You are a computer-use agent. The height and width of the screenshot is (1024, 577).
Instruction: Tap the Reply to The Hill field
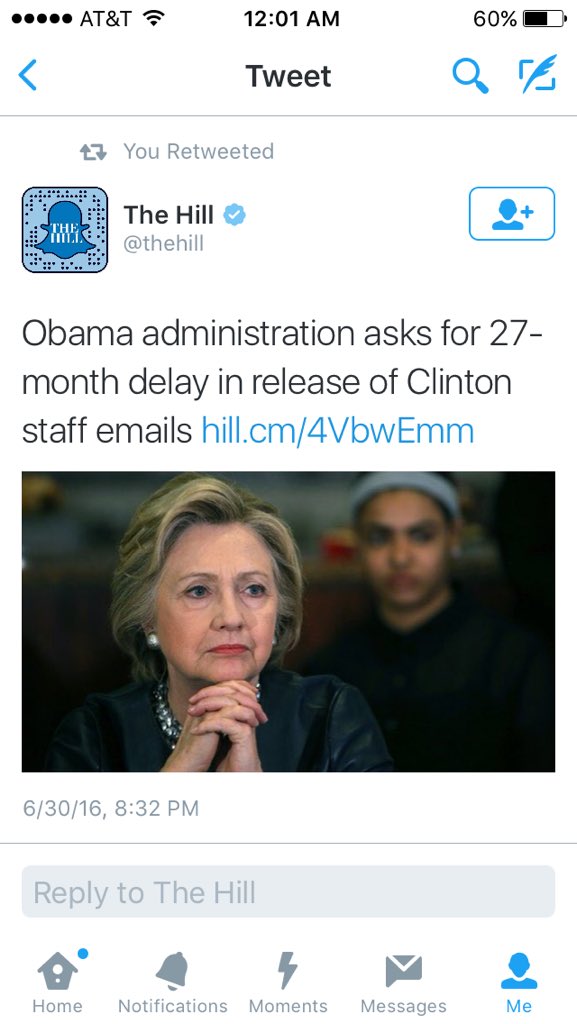coord(288,891)
